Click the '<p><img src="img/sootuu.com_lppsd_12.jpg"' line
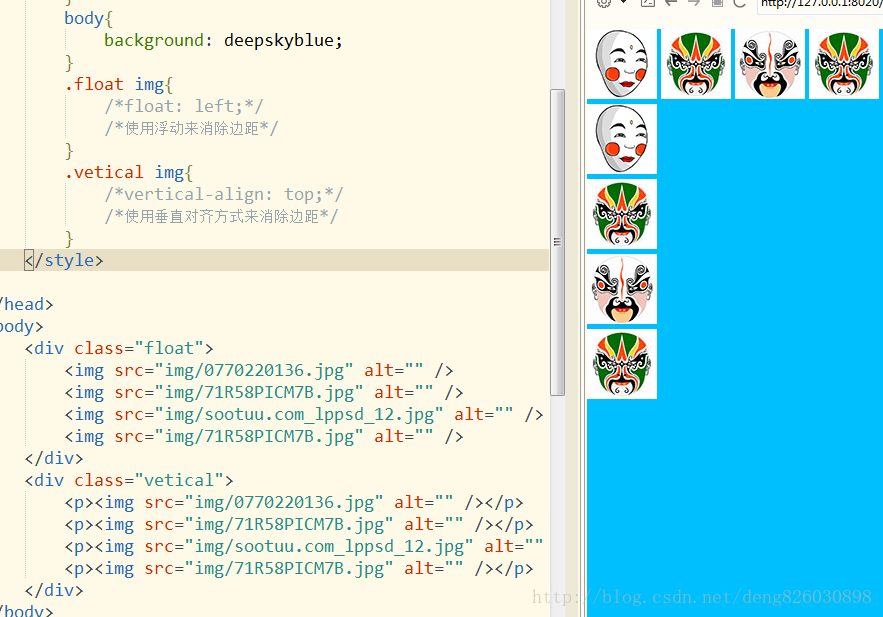 pyautogui.click(x=304, y=546)
